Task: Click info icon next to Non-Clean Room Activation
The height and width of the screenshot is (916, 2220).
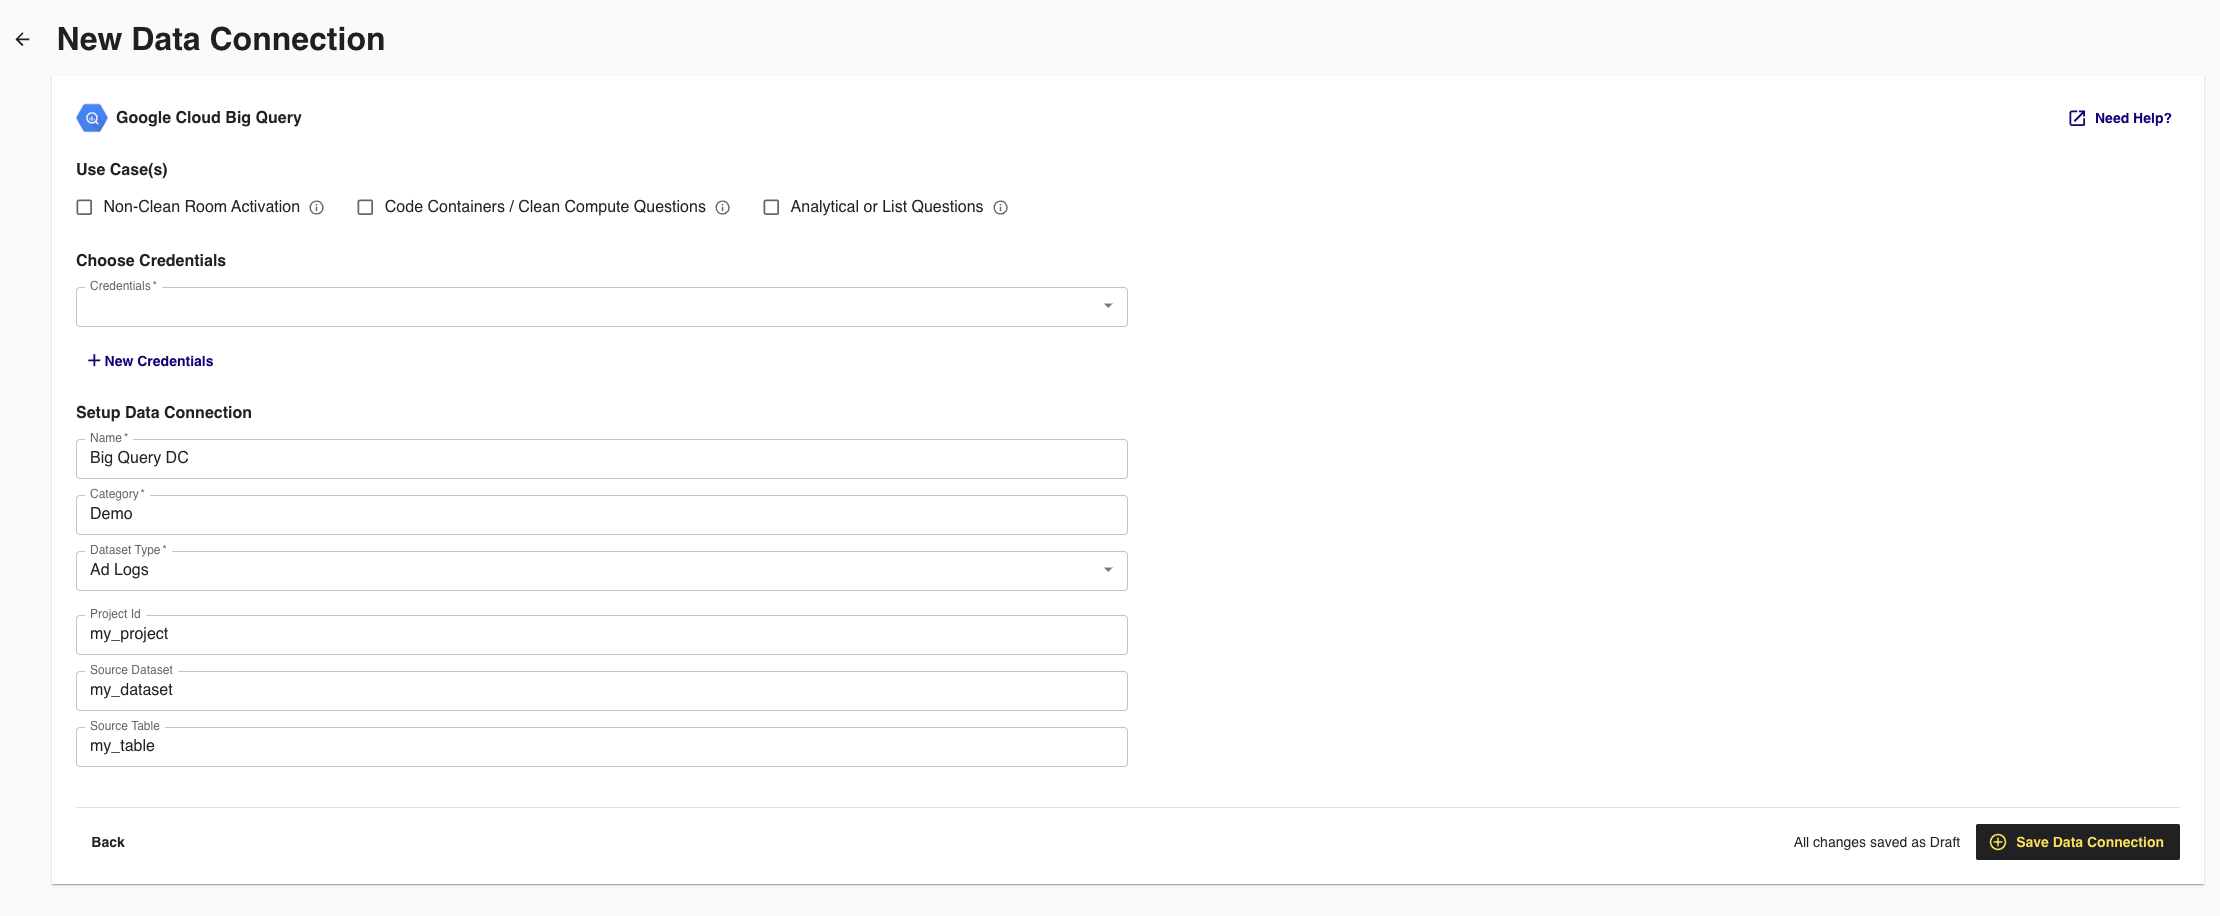Action: (x=317, y=208)
